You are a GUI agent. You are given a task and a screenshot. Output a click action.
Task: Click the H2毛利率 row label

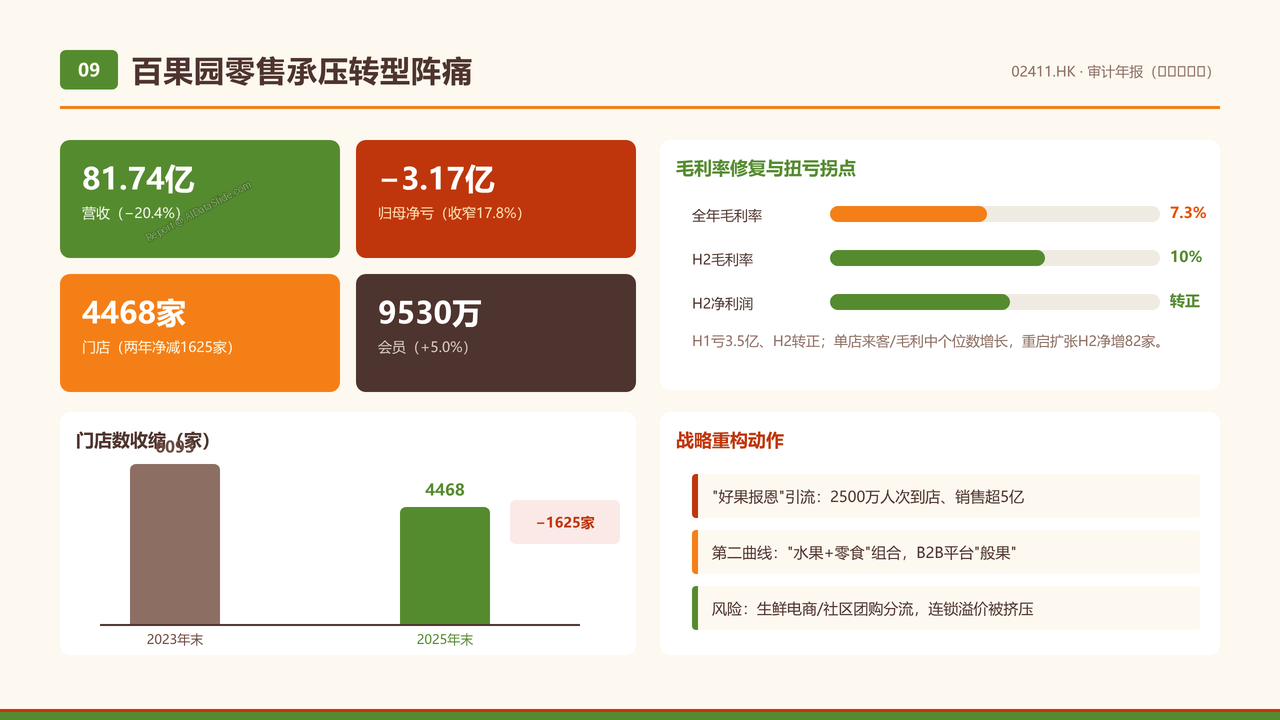722,259
